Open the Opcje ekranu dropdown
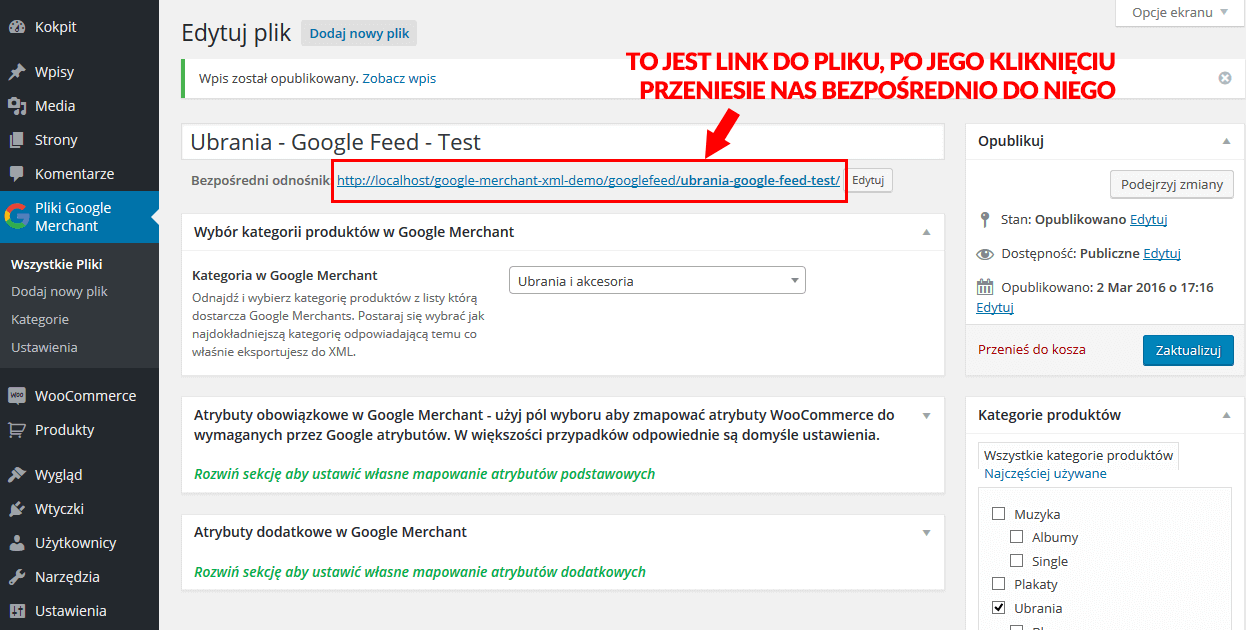The height and width of the screenshot is (630, 1246). (1179, 13)
